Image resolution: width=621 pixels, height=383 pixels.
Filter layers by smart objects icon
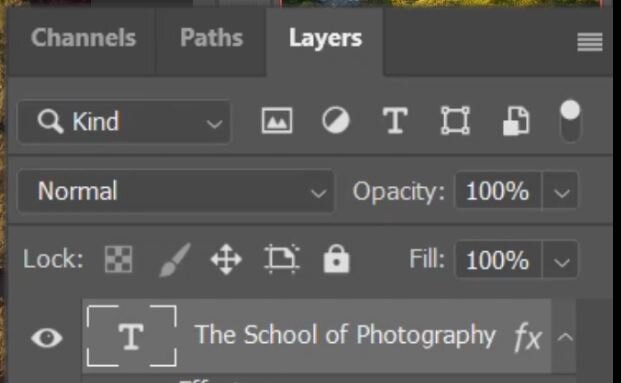516,121
